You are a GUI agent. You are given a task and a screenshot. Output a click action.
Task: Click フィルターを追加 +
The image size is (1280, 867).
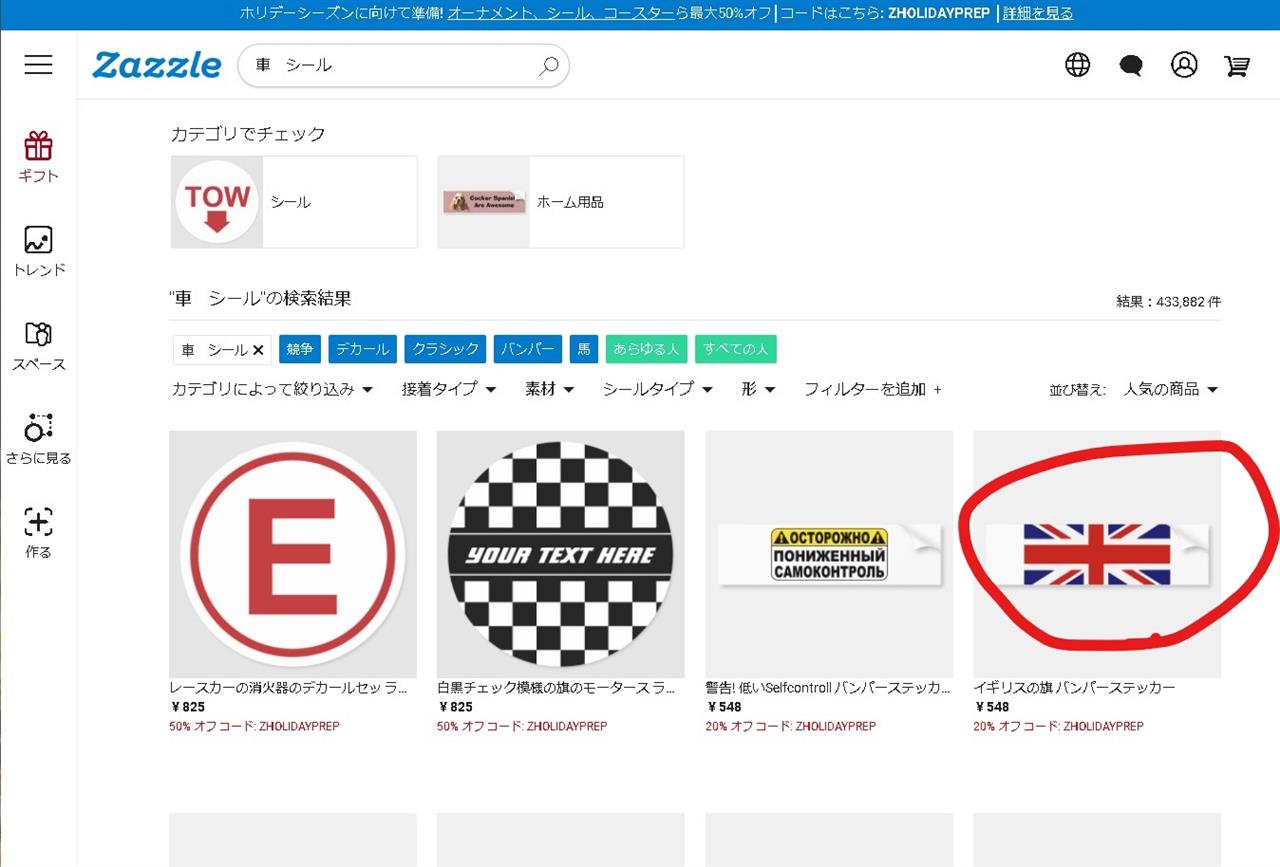(873, 389)
